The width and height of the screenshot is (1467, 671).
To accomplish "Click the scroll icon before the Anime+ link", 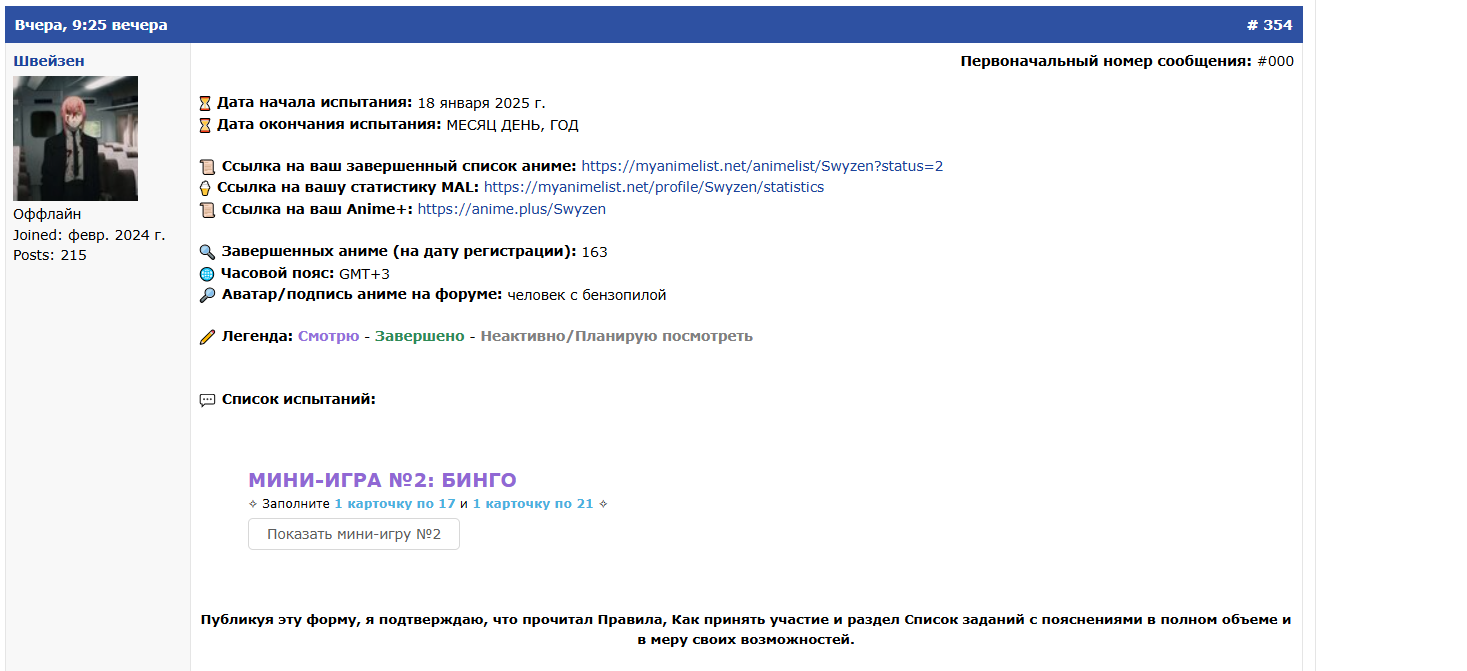I will (x=207, y=210).
